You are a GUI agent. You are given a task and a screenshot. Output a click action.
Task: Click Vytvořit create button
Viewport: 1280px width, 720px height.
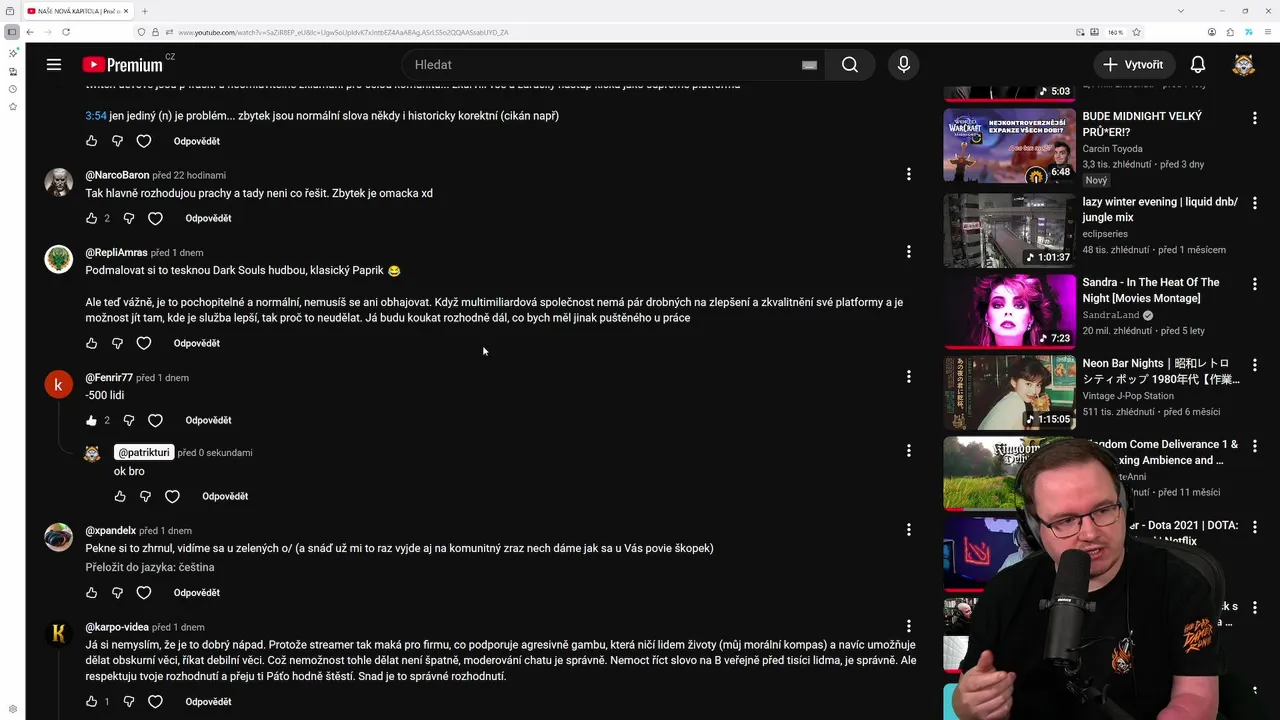(1133, 64)
